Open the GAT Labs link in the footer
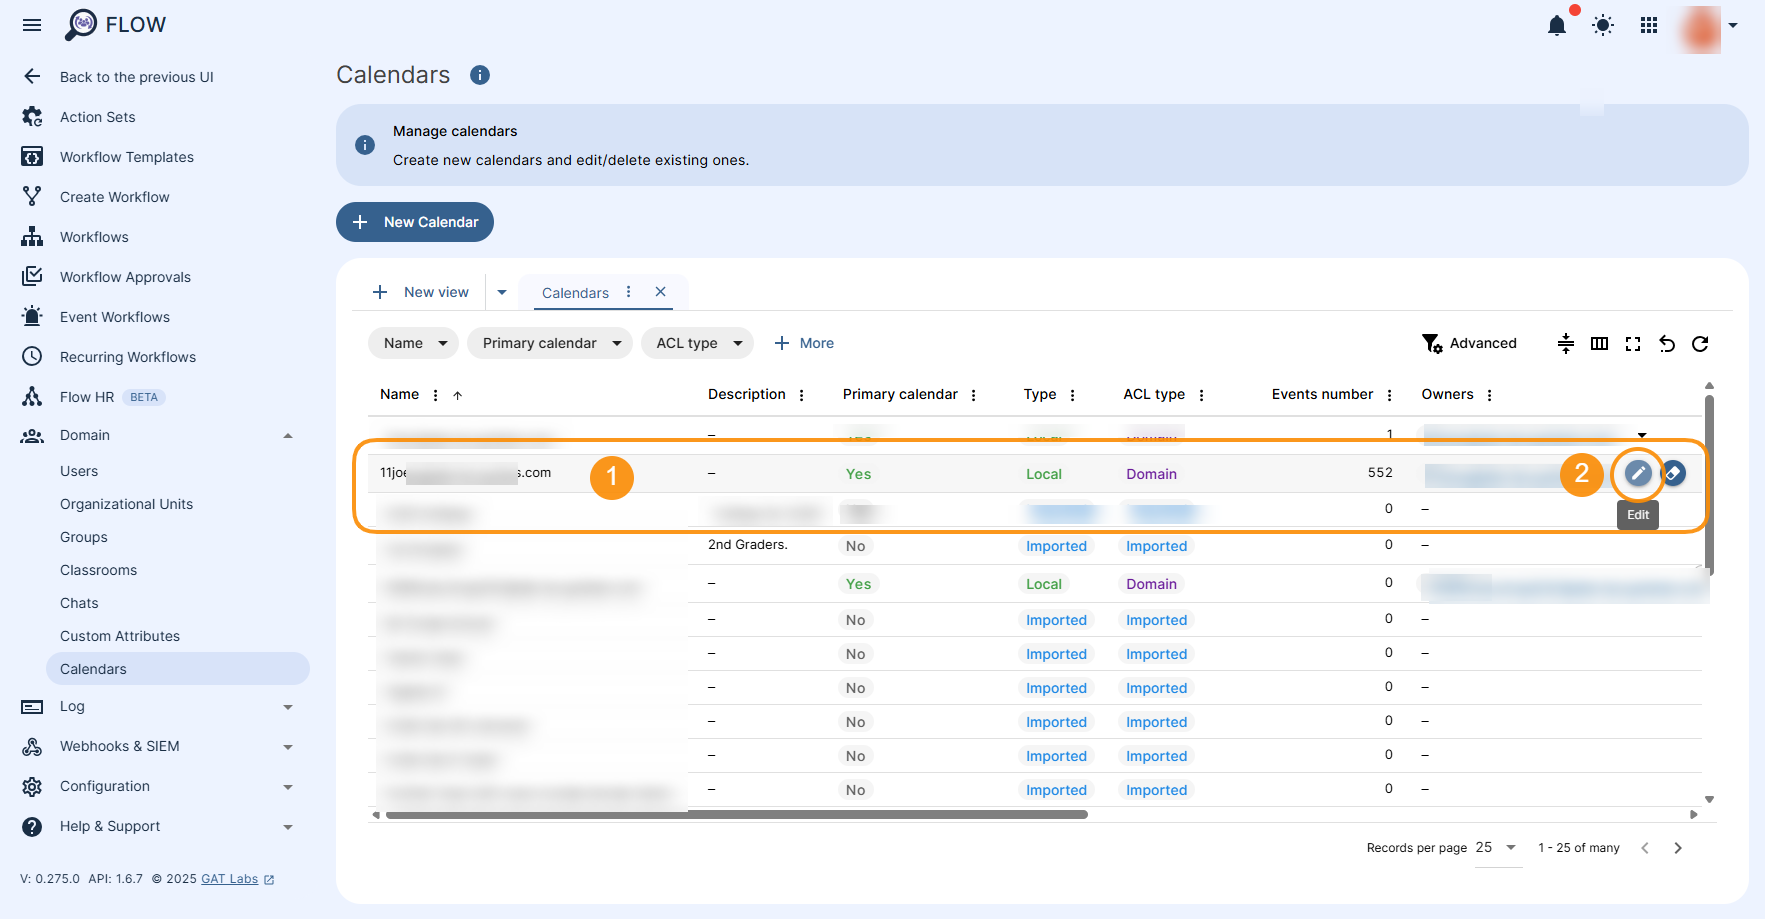The width and height of the screenshot is (1765, 919). [229, 879]
